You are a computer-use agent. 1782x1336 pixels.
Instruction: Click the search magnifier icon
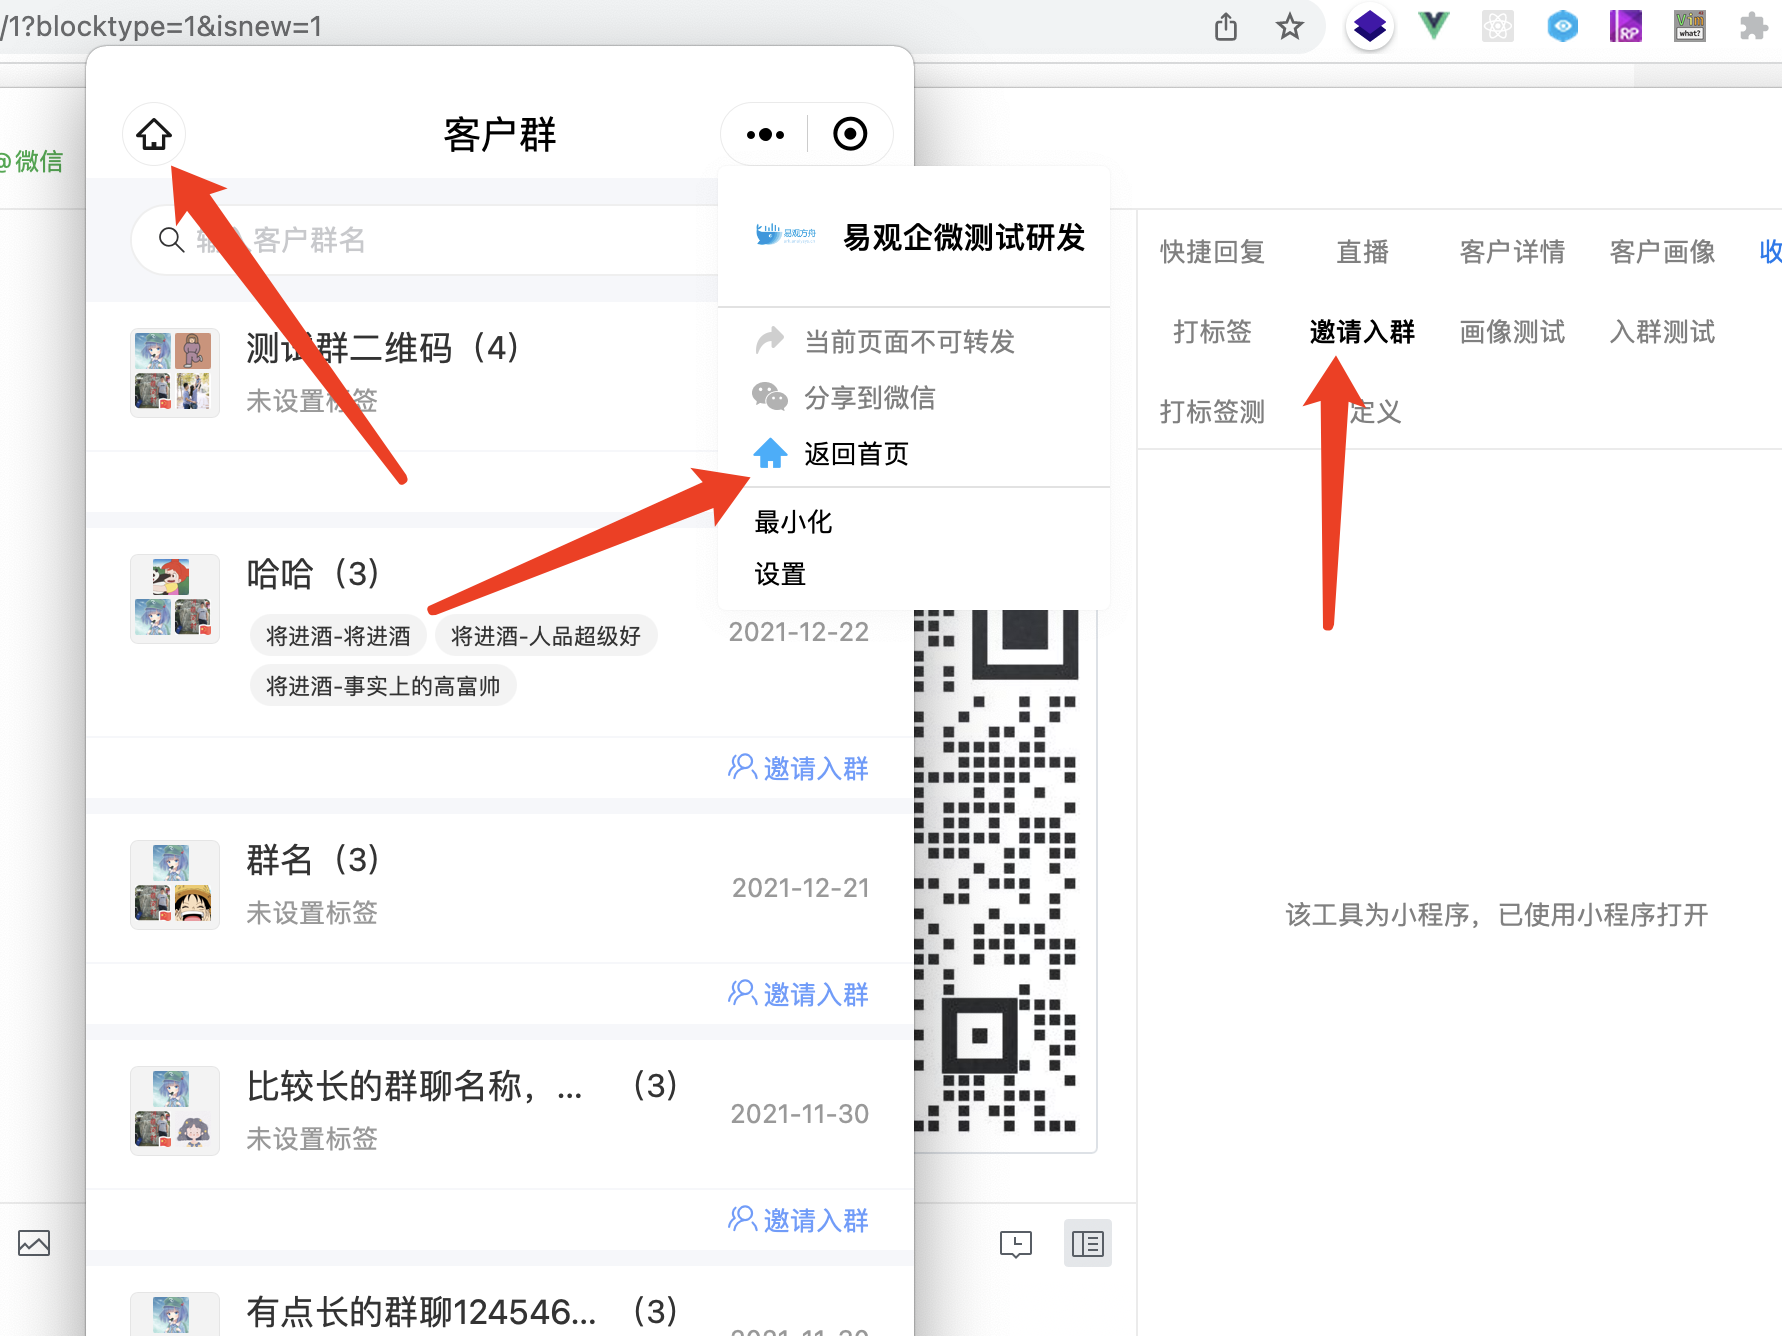point(172,240)
